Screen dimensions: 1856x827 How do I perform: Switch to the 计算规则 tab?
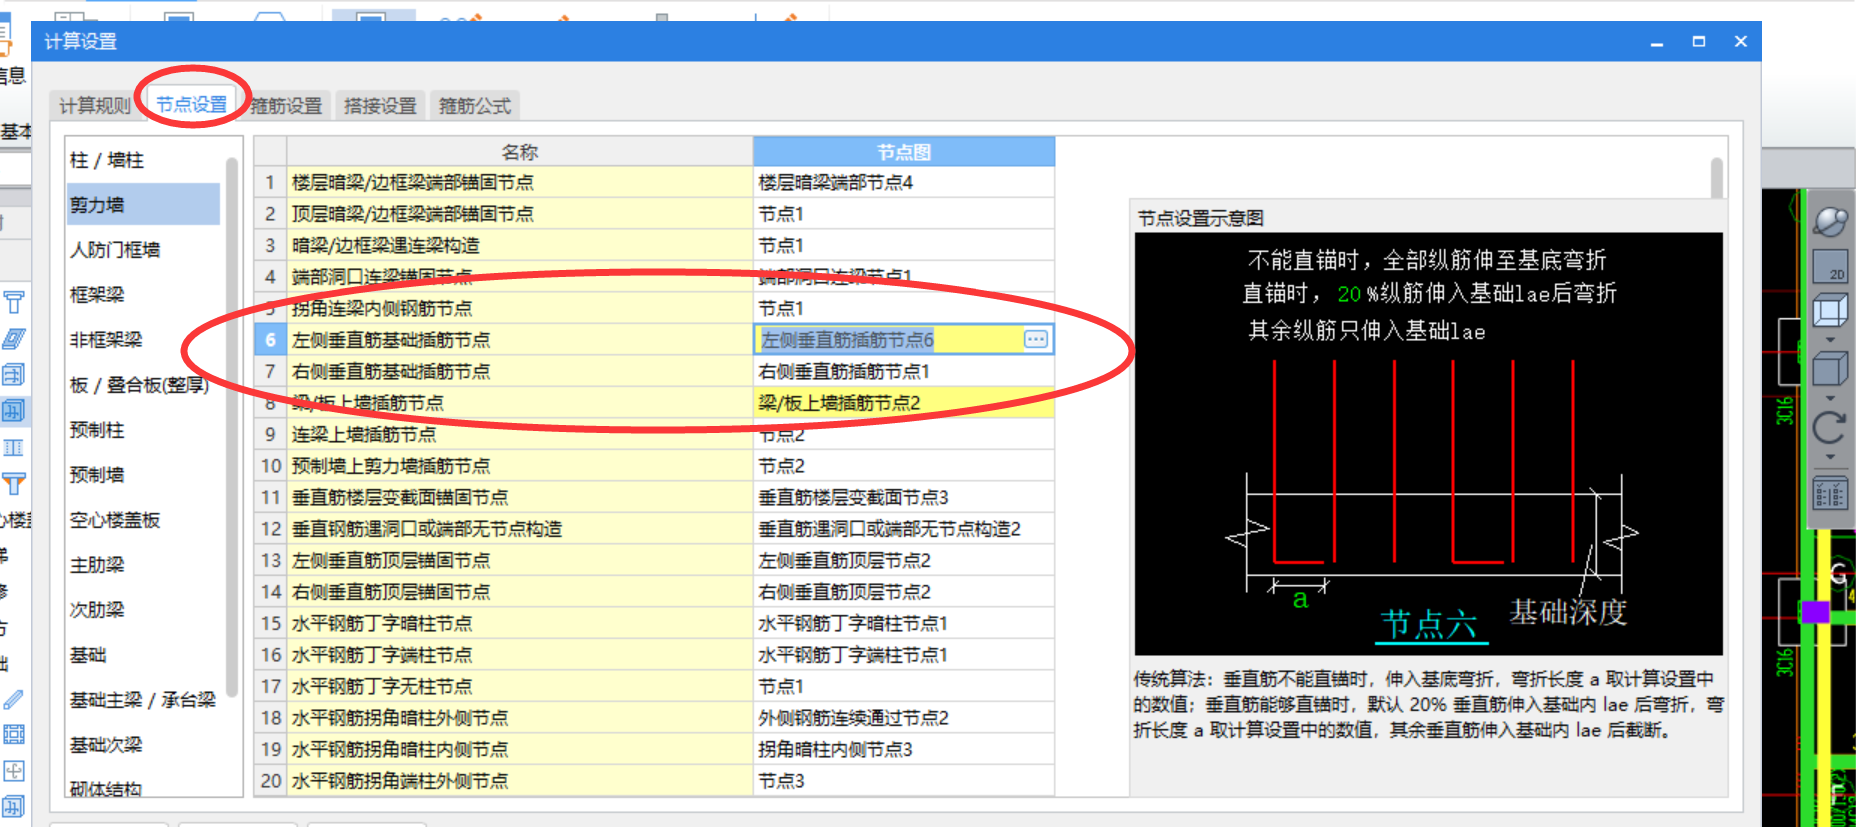[x=94, y=105]
